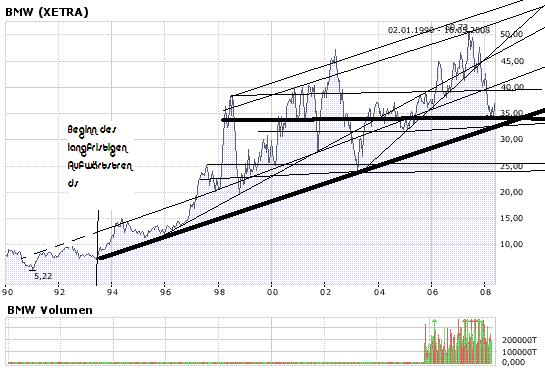
Task: Click the '02' year label on time axis
Action: 325,292
